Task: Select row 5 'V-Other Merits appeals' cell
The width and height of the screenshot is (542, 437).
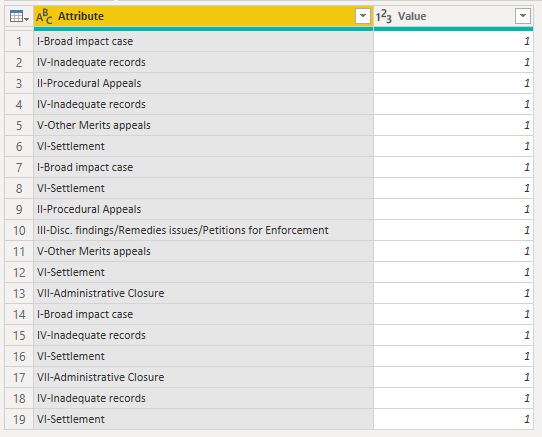Action: tap(204, 125)
